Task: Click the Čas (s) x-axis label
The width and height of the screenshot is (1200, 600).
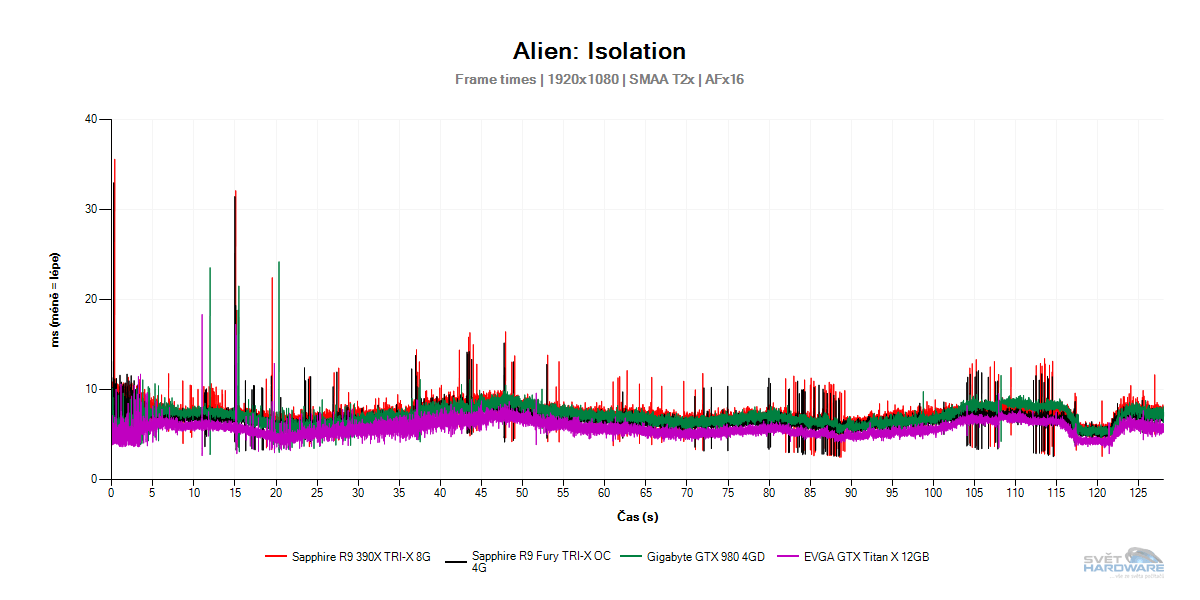Action: [x=637, y=516]
